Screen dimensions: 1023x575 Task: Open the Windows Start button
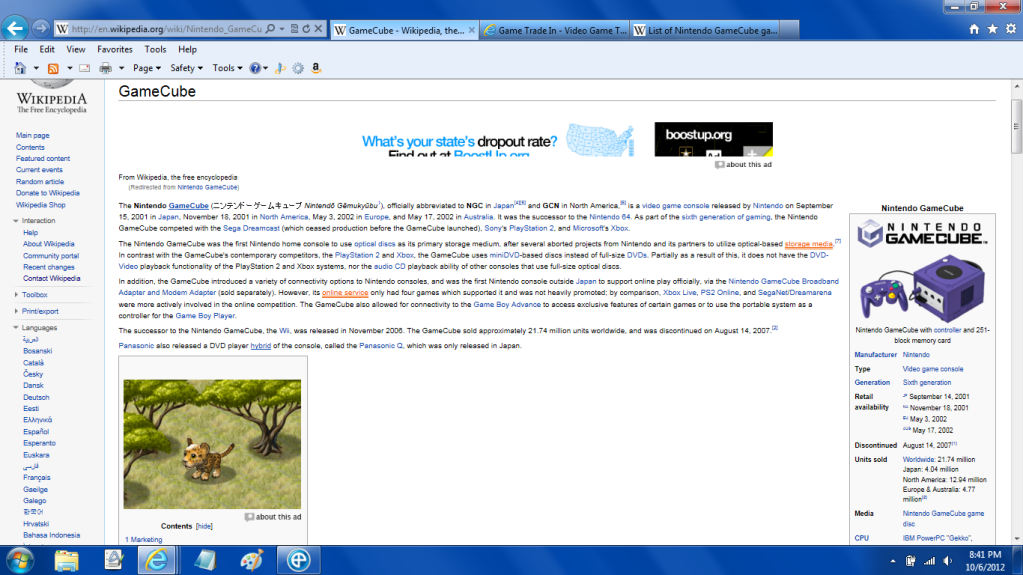pos(20,561)
